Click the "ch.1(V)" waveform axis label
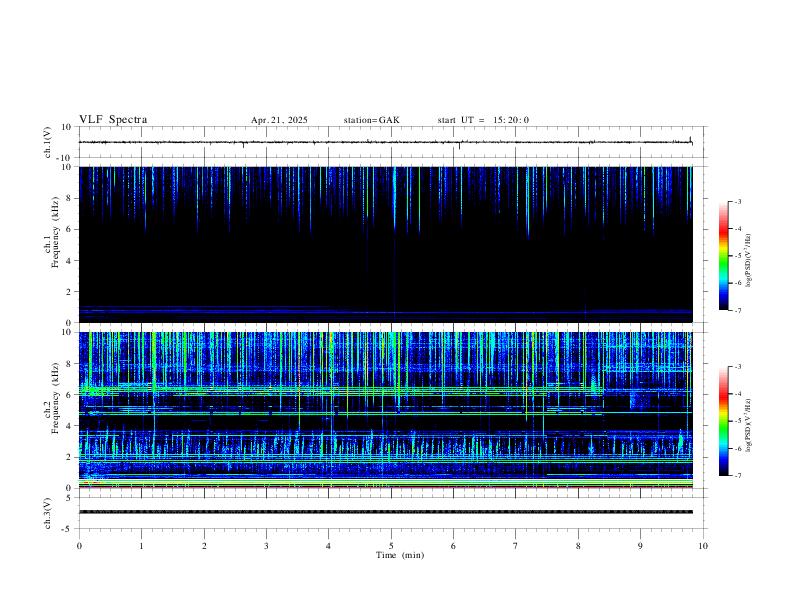792x612 pixels. point(48,142)
